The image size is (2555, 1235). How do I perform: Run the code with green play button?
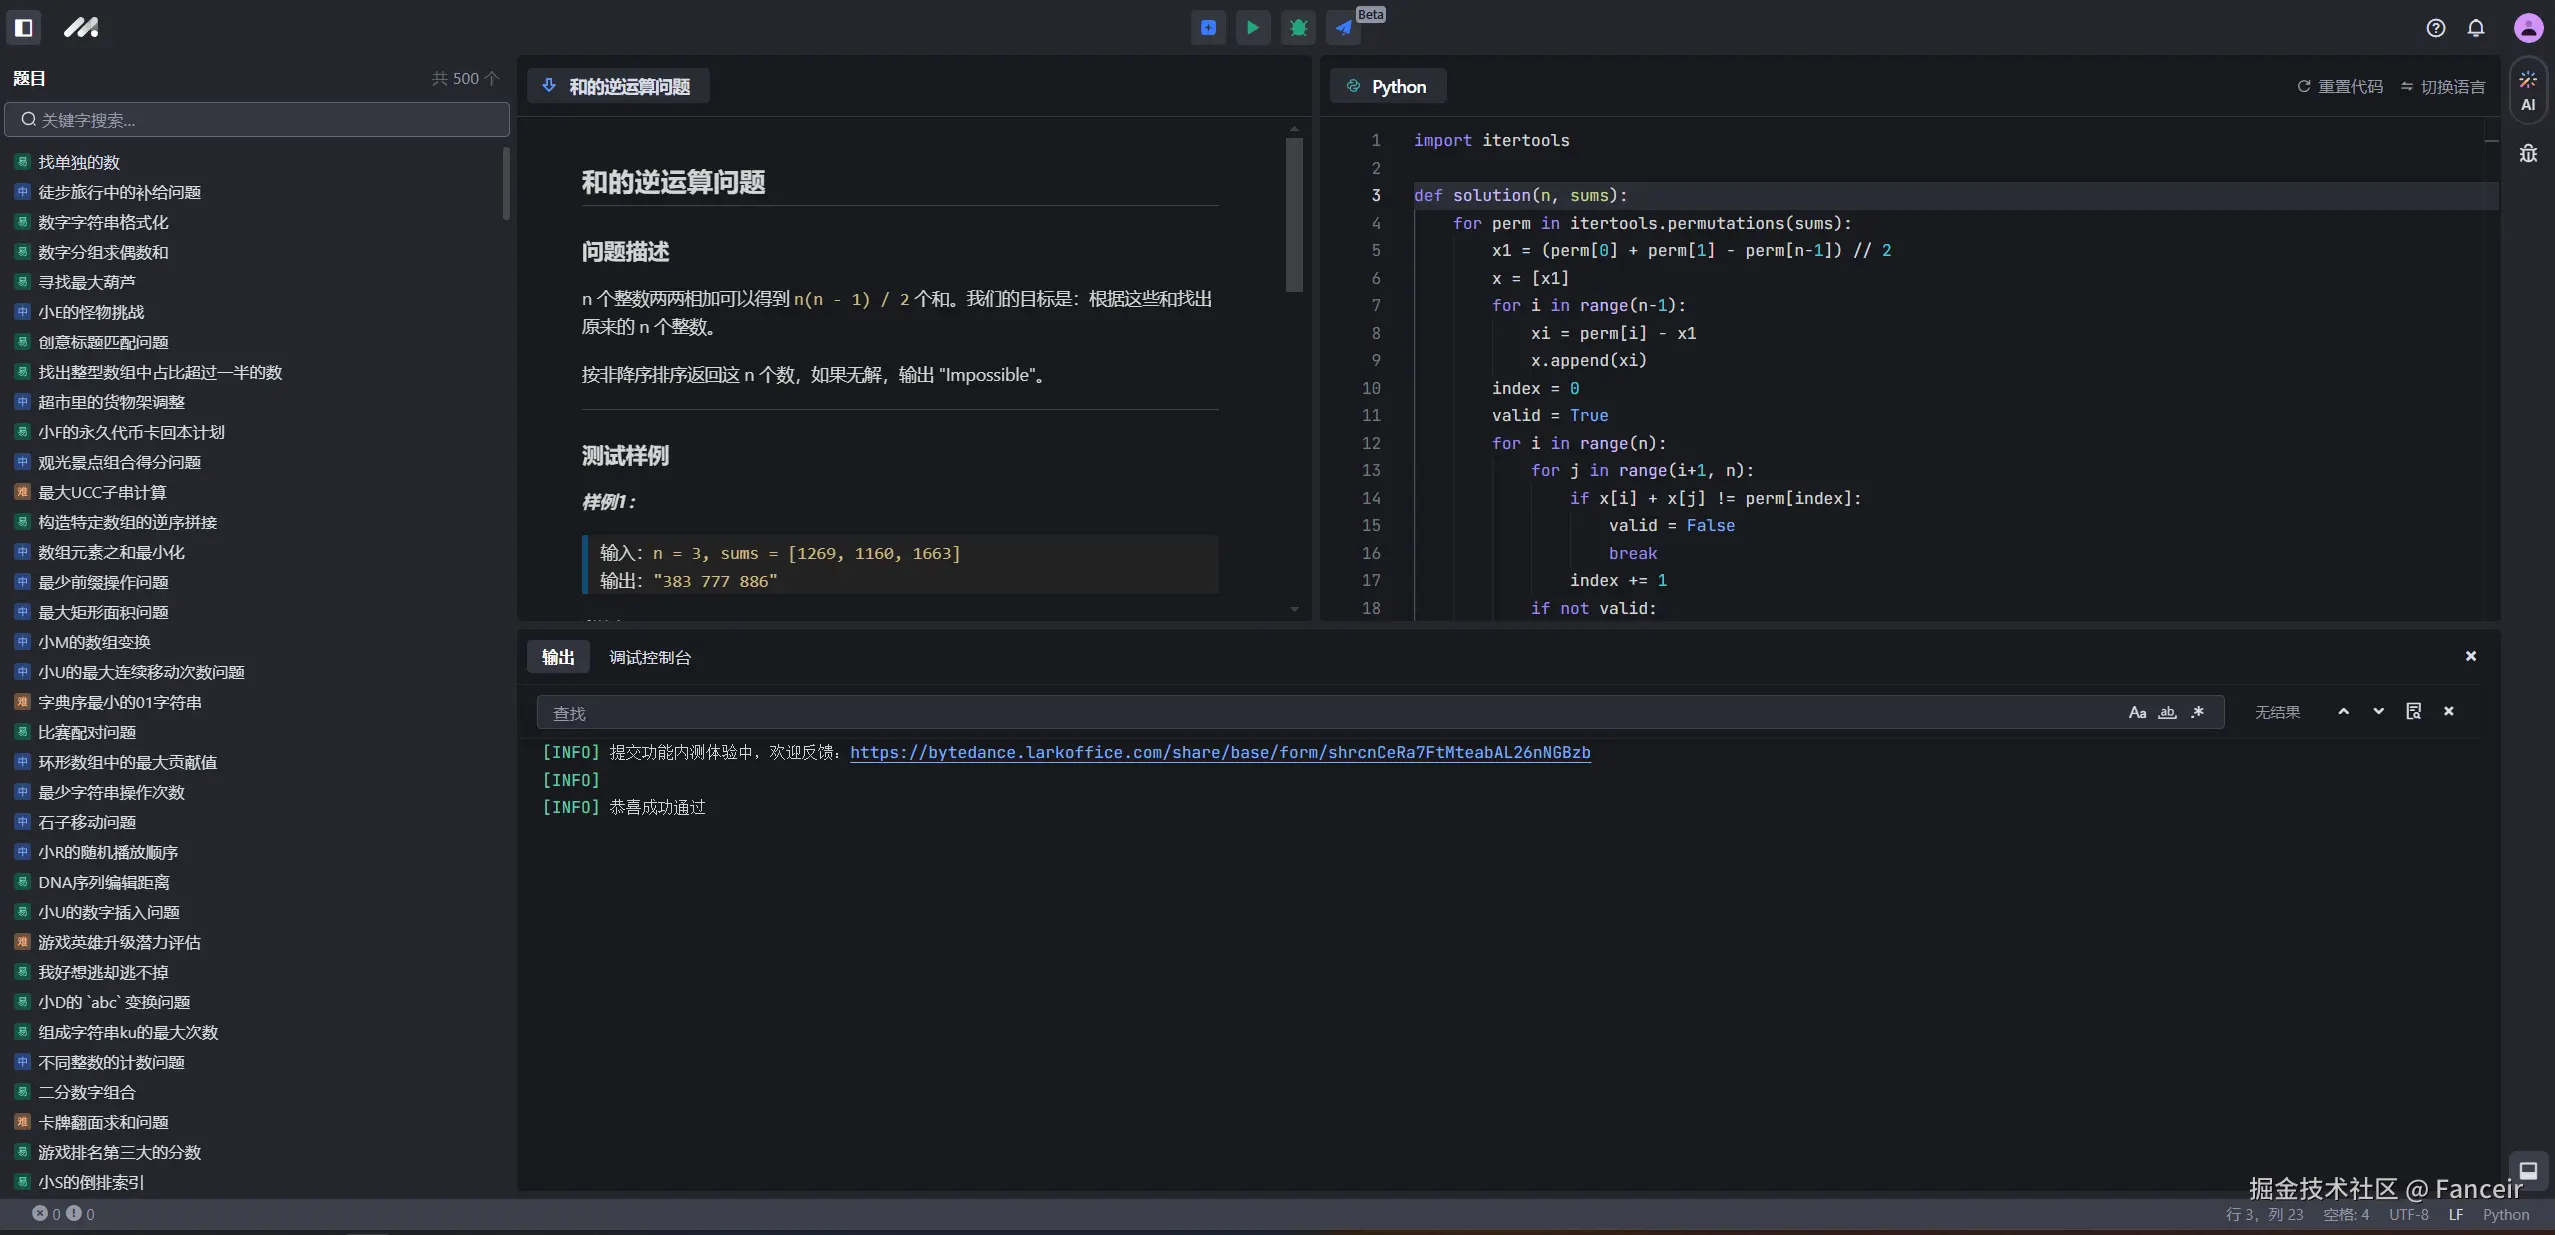[1252, 28]
